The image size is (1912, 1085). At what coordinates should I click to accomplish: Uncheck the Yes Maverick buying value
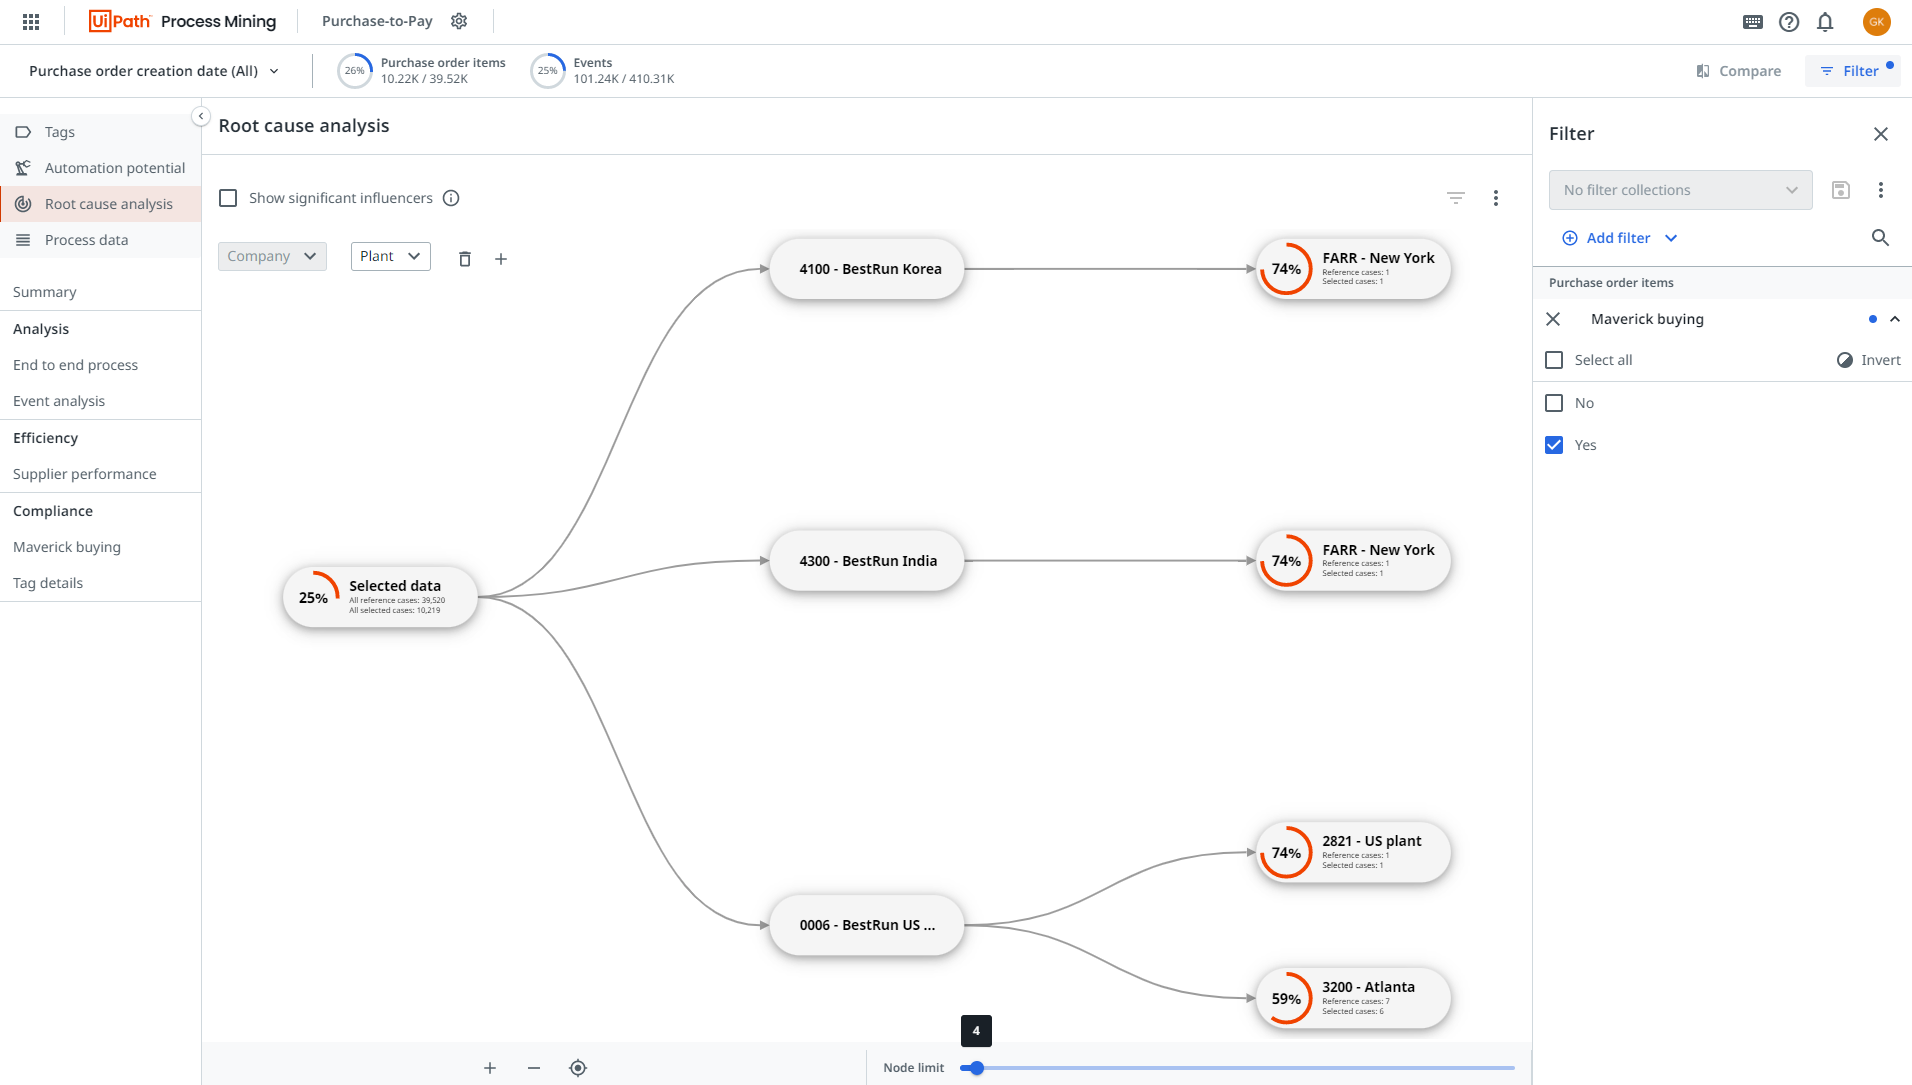click(1554, 444)
